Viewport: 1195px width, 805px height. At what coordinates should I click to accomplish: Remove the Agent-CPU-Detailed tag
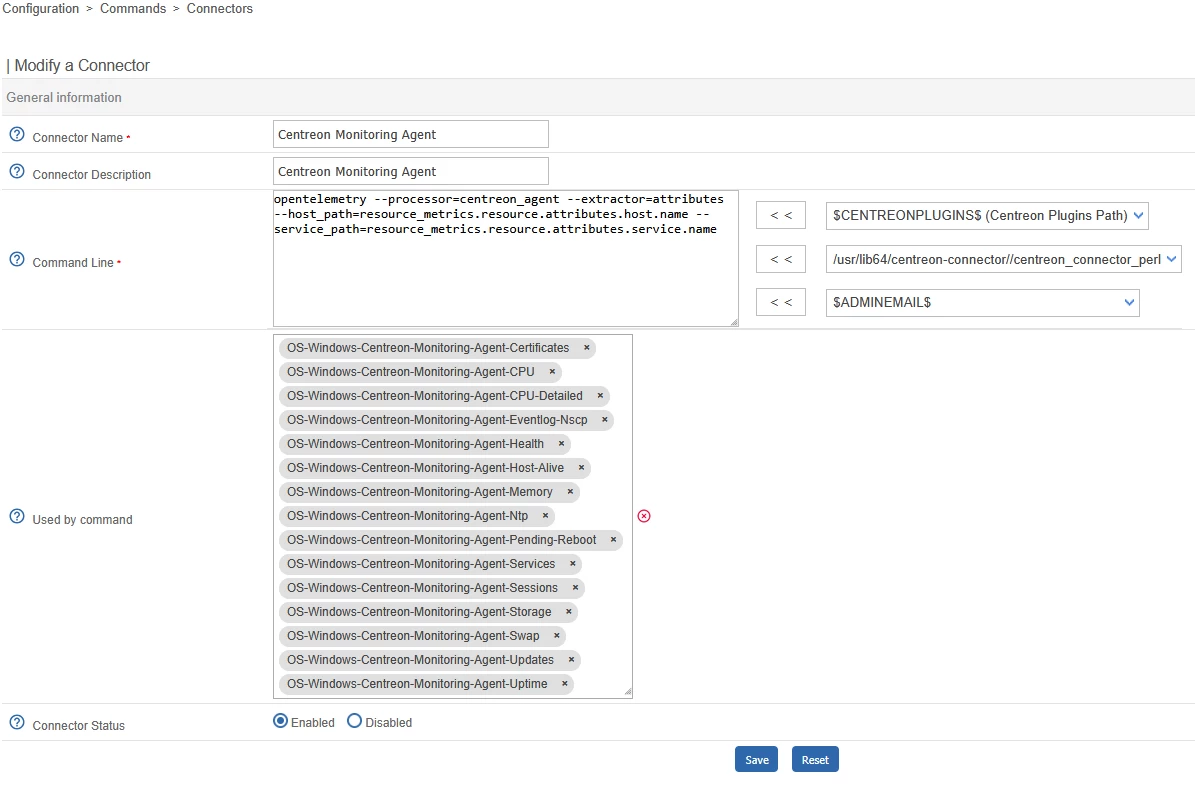601,396
